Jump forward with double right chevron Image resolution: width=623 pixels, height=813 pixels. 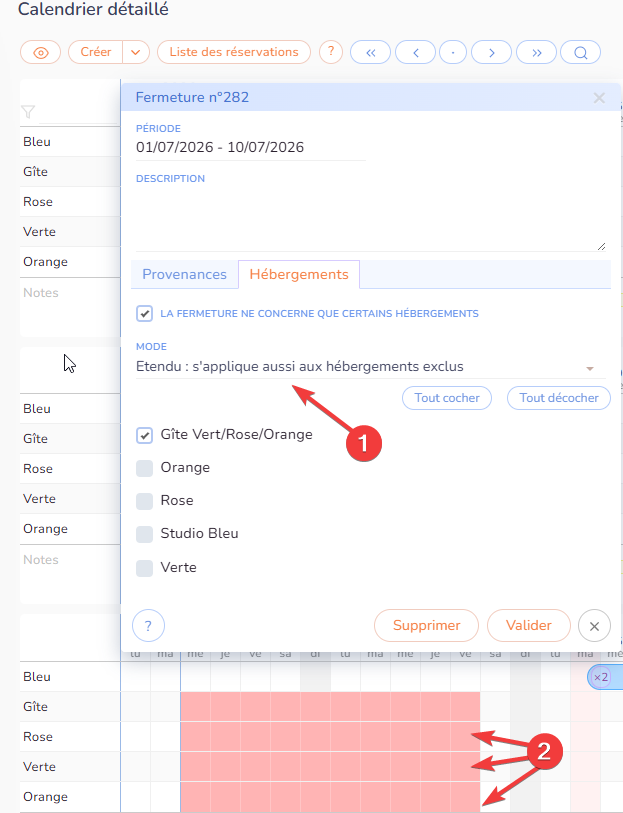[536, 53]
